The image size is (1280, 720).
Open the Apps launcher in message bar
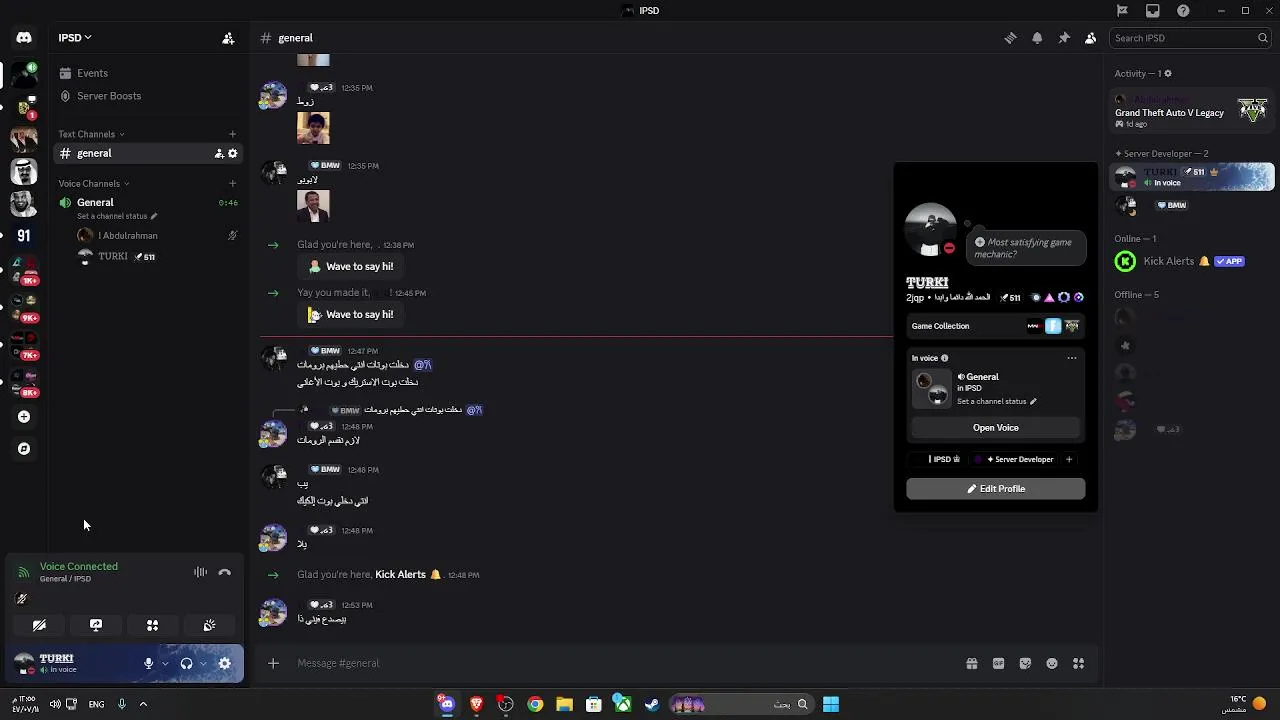1078,663
